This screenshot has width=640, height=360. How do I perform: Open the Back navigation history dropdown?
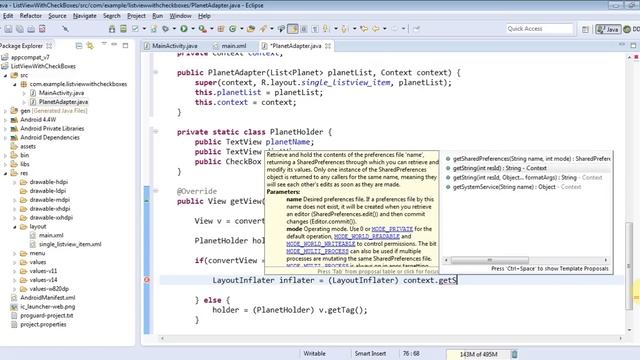[x=384, y=29]
